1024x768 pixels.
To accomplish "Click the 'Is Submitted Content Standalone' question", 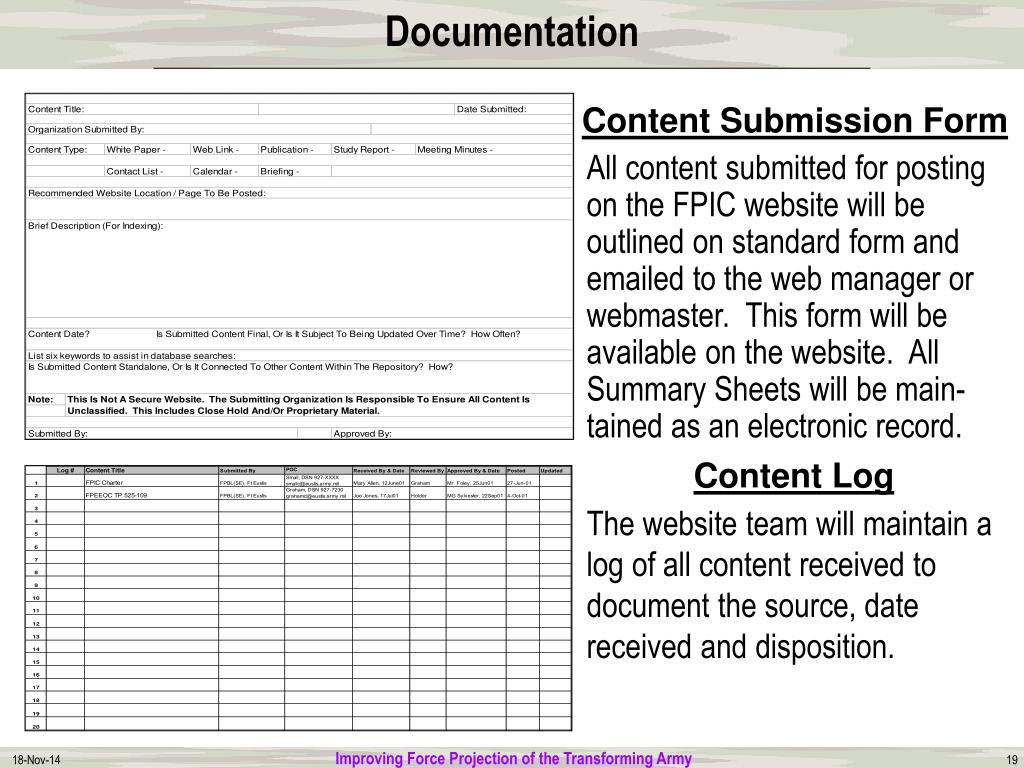I will pos(240,367).
